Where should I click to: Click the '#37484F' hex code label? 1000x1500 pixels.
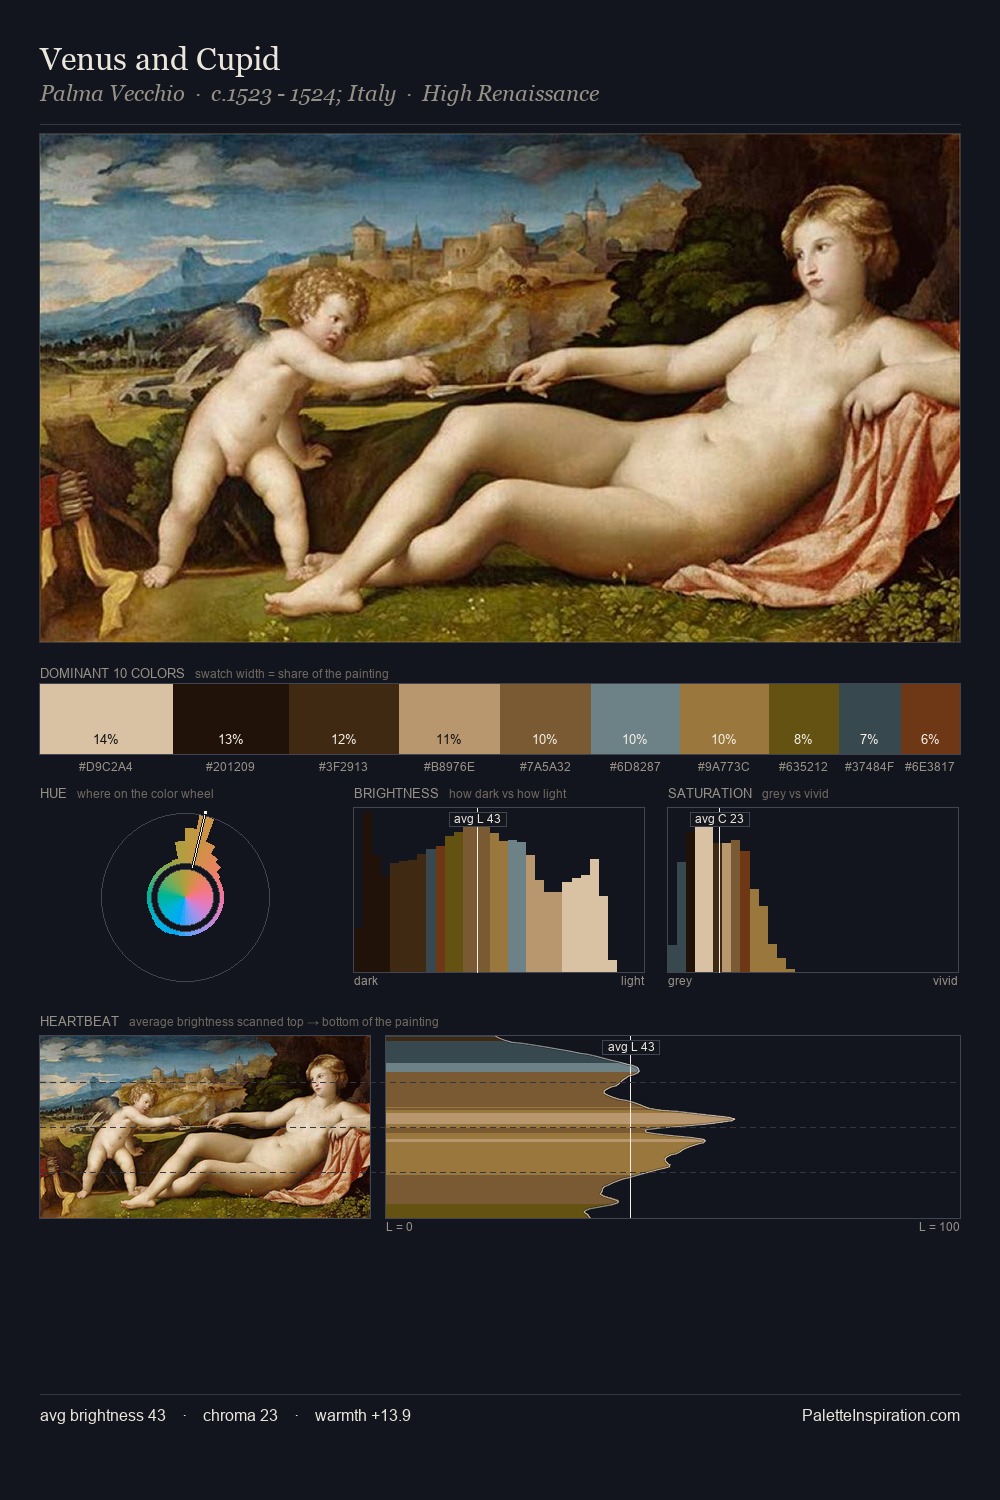(870, 767)
